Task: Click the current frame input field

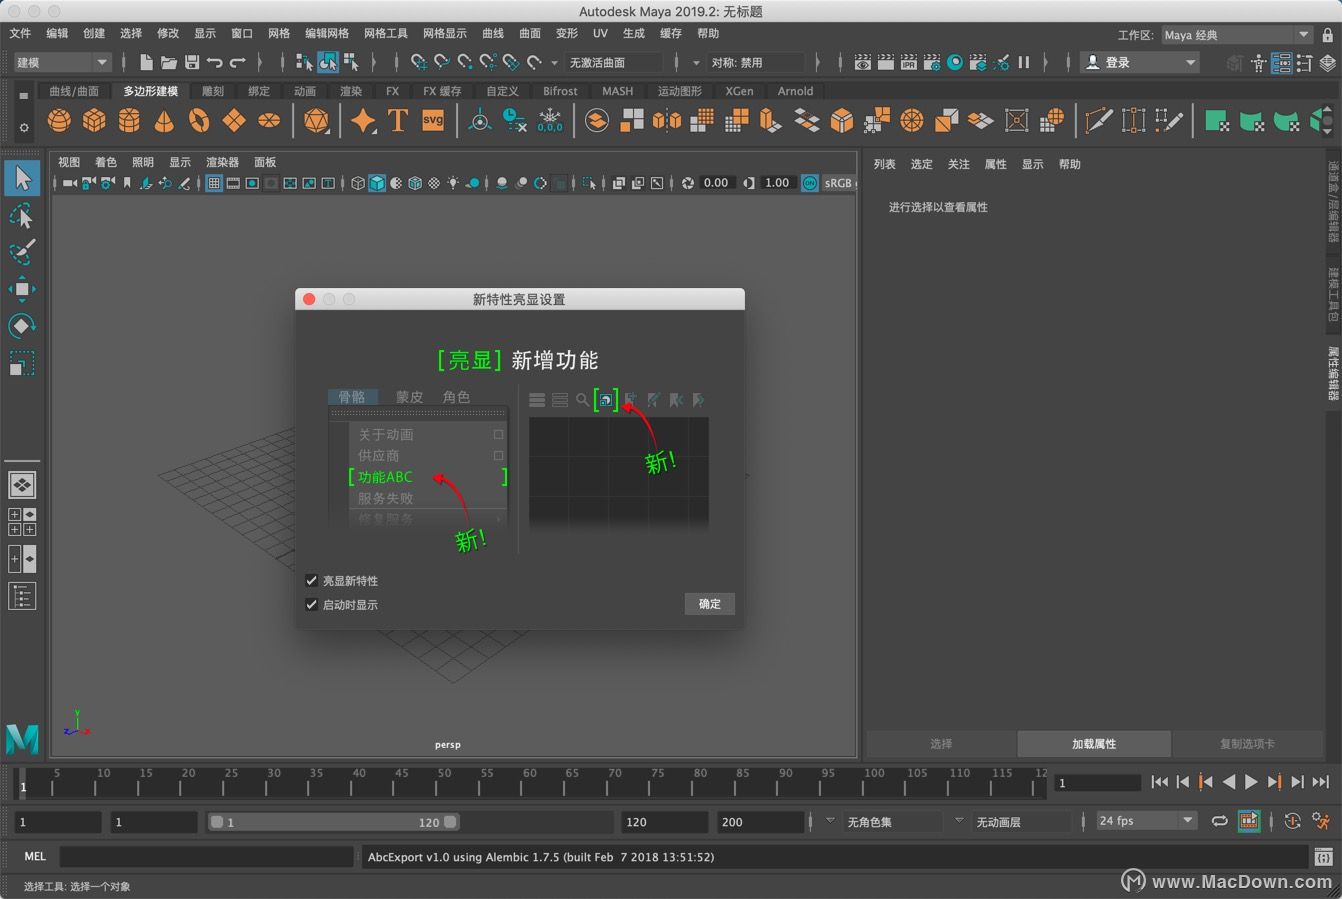Action: (1098, 783)
